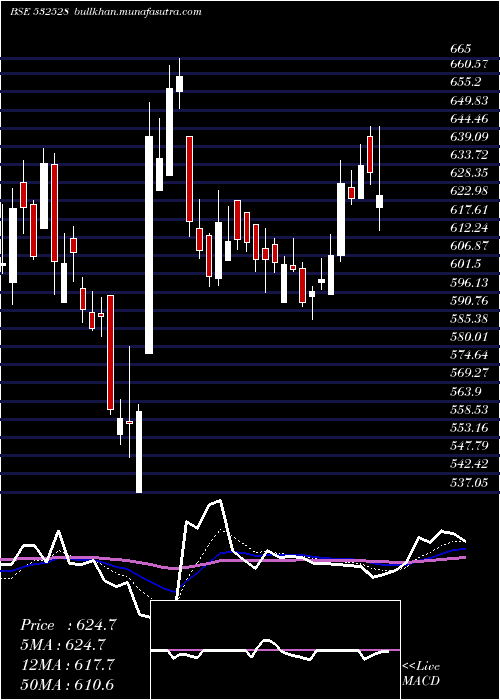Viewport: 500px width, 700px height.
Task: Click the 12MA : 617.7 readout
Action: click(68, 664)
